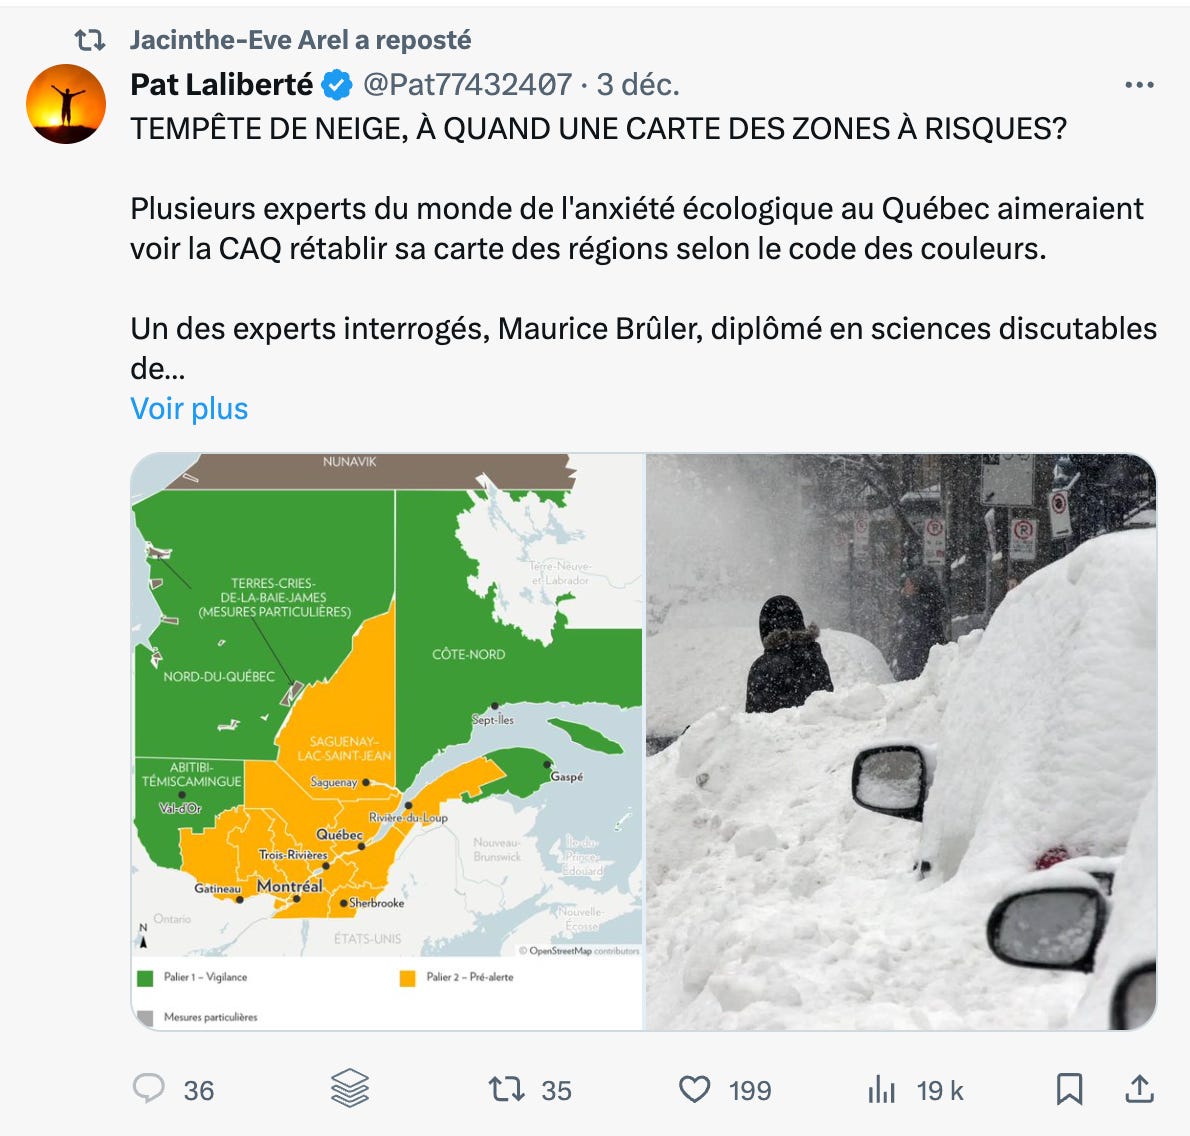This screenshot has height=1136, width=1190.
Task: Expand tweet with Voir plus
Action: pyautogui.click(x=189, y=408)
